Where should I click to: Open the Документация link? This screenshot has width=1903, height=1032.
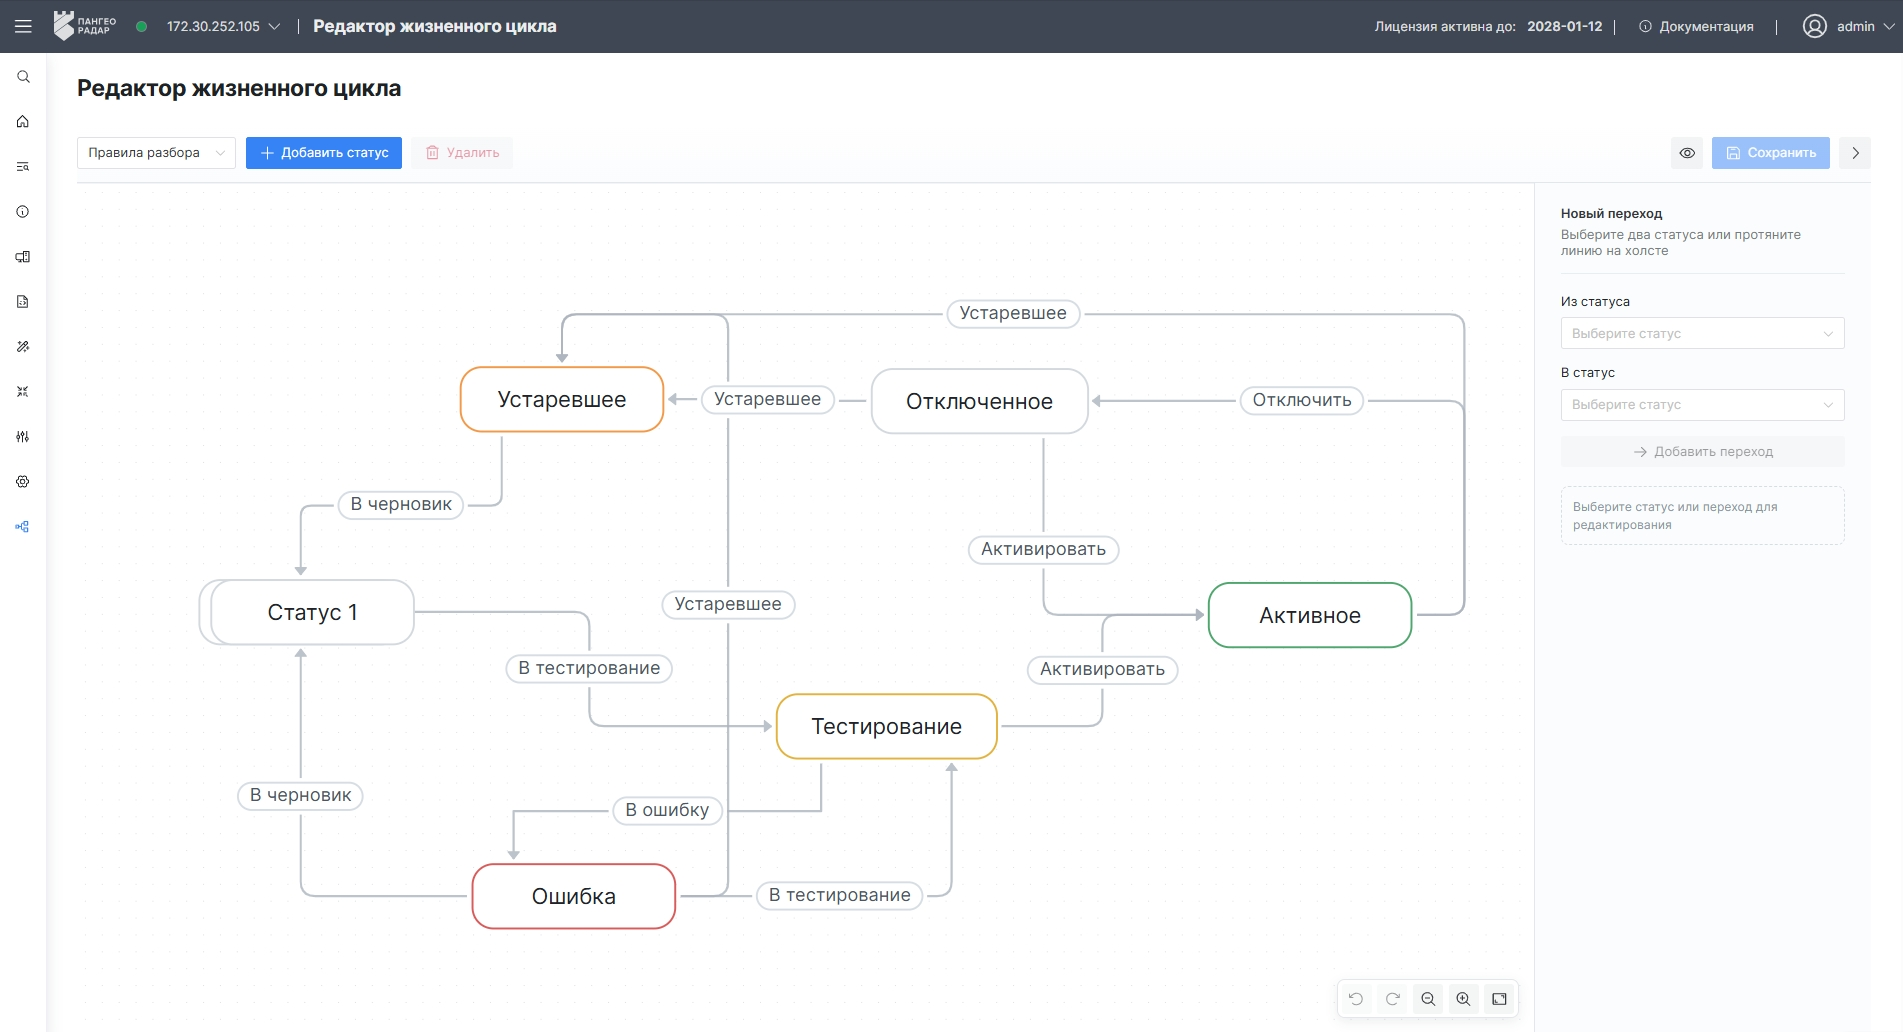click(1696, 26)
